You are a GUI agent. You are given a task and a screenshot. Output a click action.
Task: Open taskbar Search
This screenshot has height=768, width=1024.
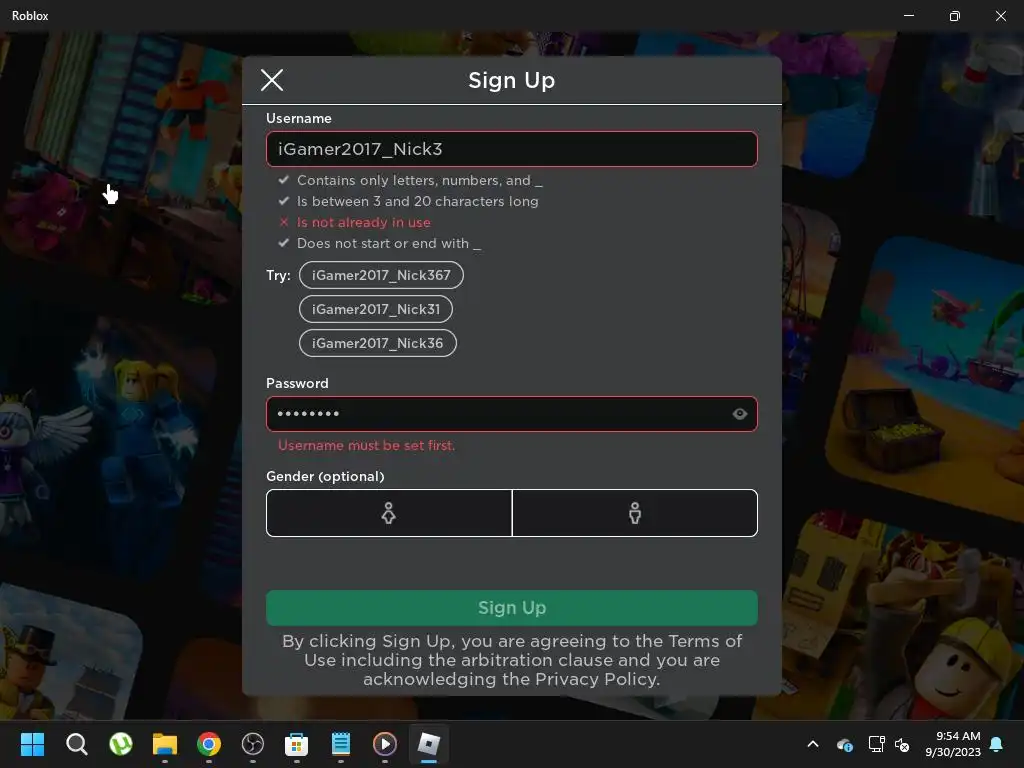(x=76, y=744)
